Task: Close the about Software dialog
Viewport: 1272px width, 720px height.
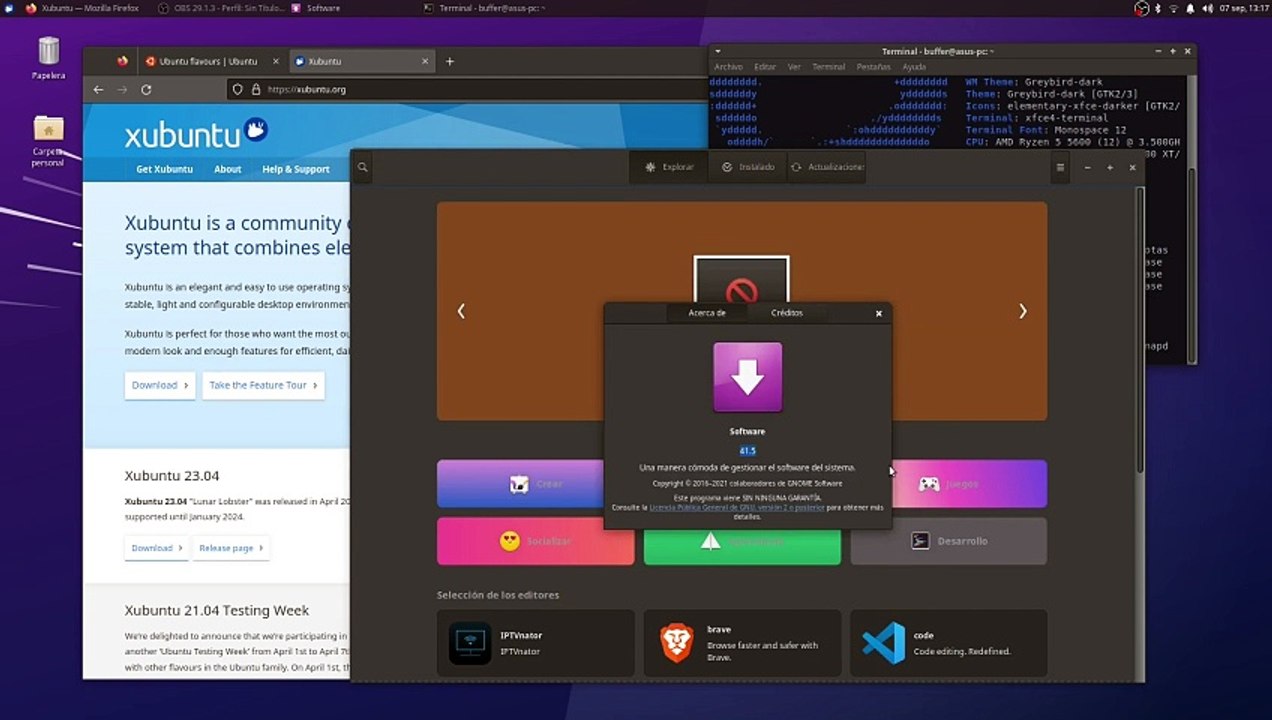Action: click(879, 313)
